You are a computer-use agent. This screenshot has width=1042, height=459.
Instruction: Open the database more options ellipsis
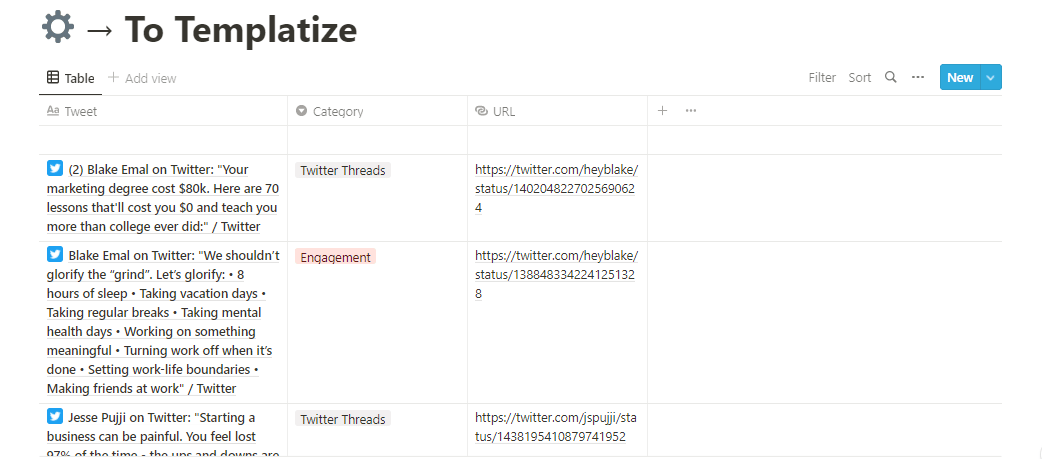[918, 77]
